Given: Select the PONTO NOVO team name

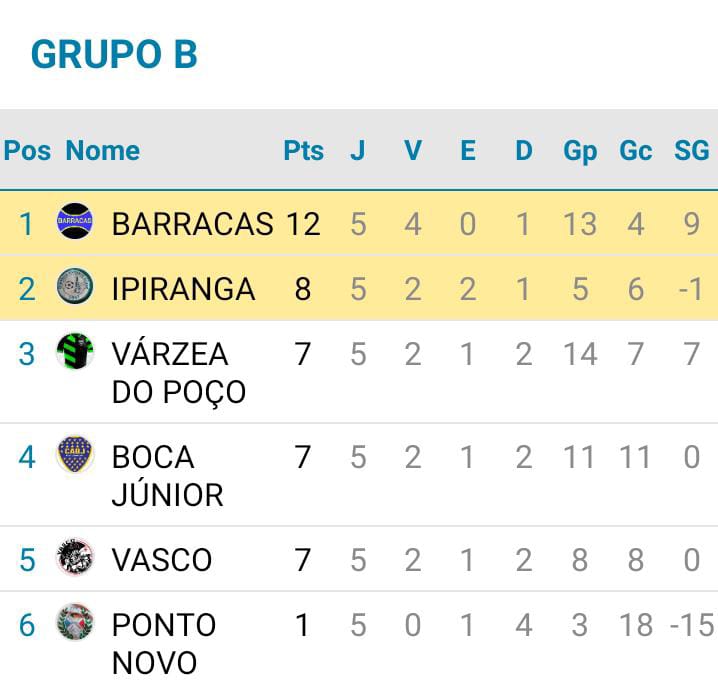Looking at the screenshot, I should [x=164, y=643].
